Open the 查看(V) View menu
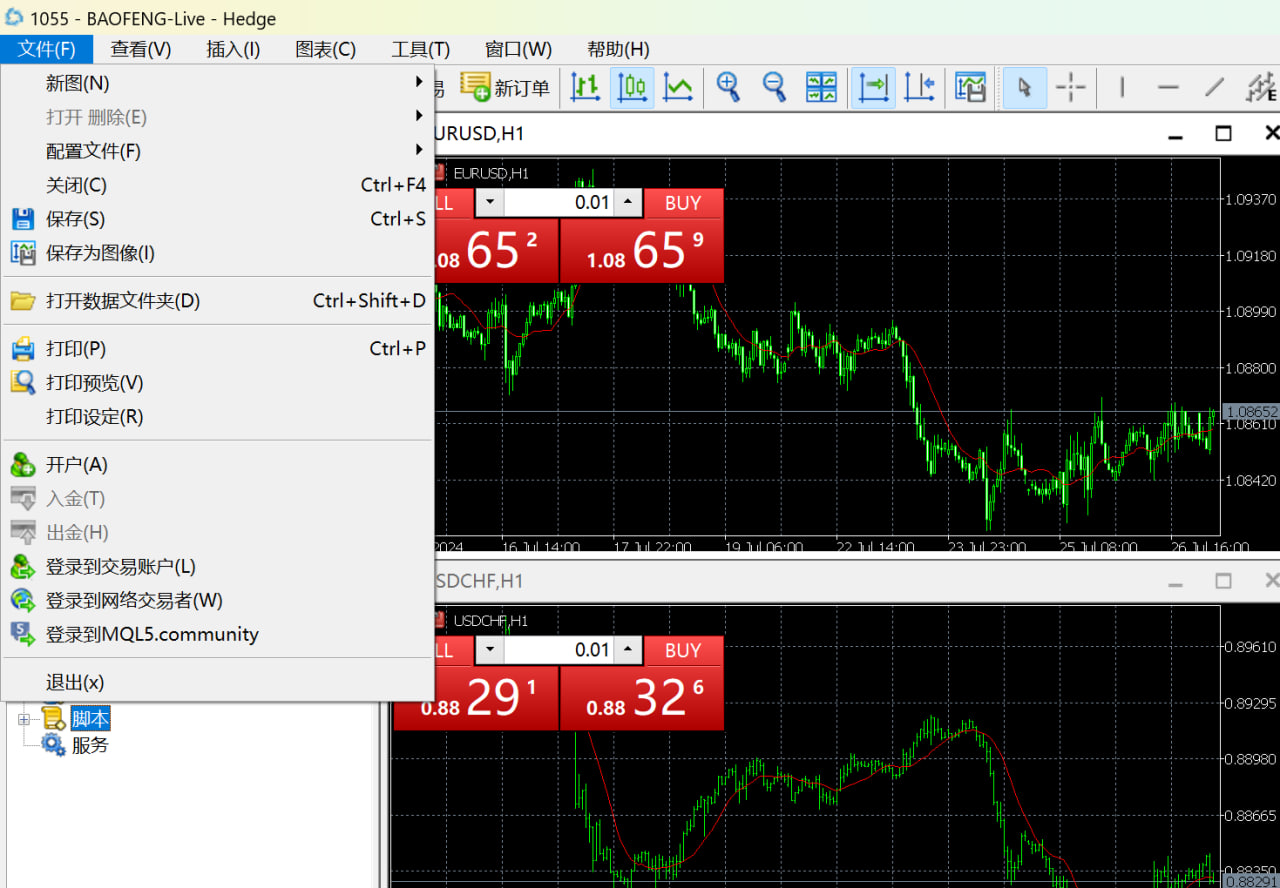Viewport: 1280px width, 888px height. pos(141,49)
